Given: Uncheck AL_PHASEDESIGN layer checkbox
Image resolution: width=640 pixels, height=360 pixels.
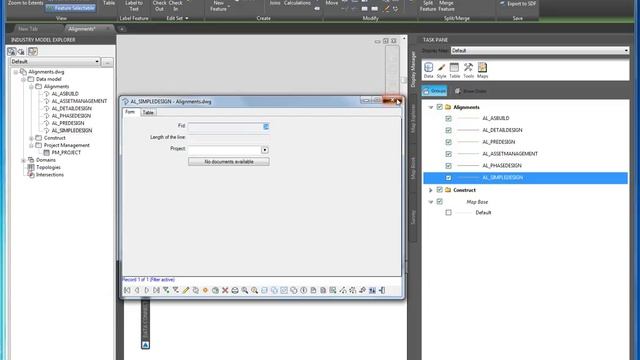Looking at the screenshot, I should coord(449,166).
